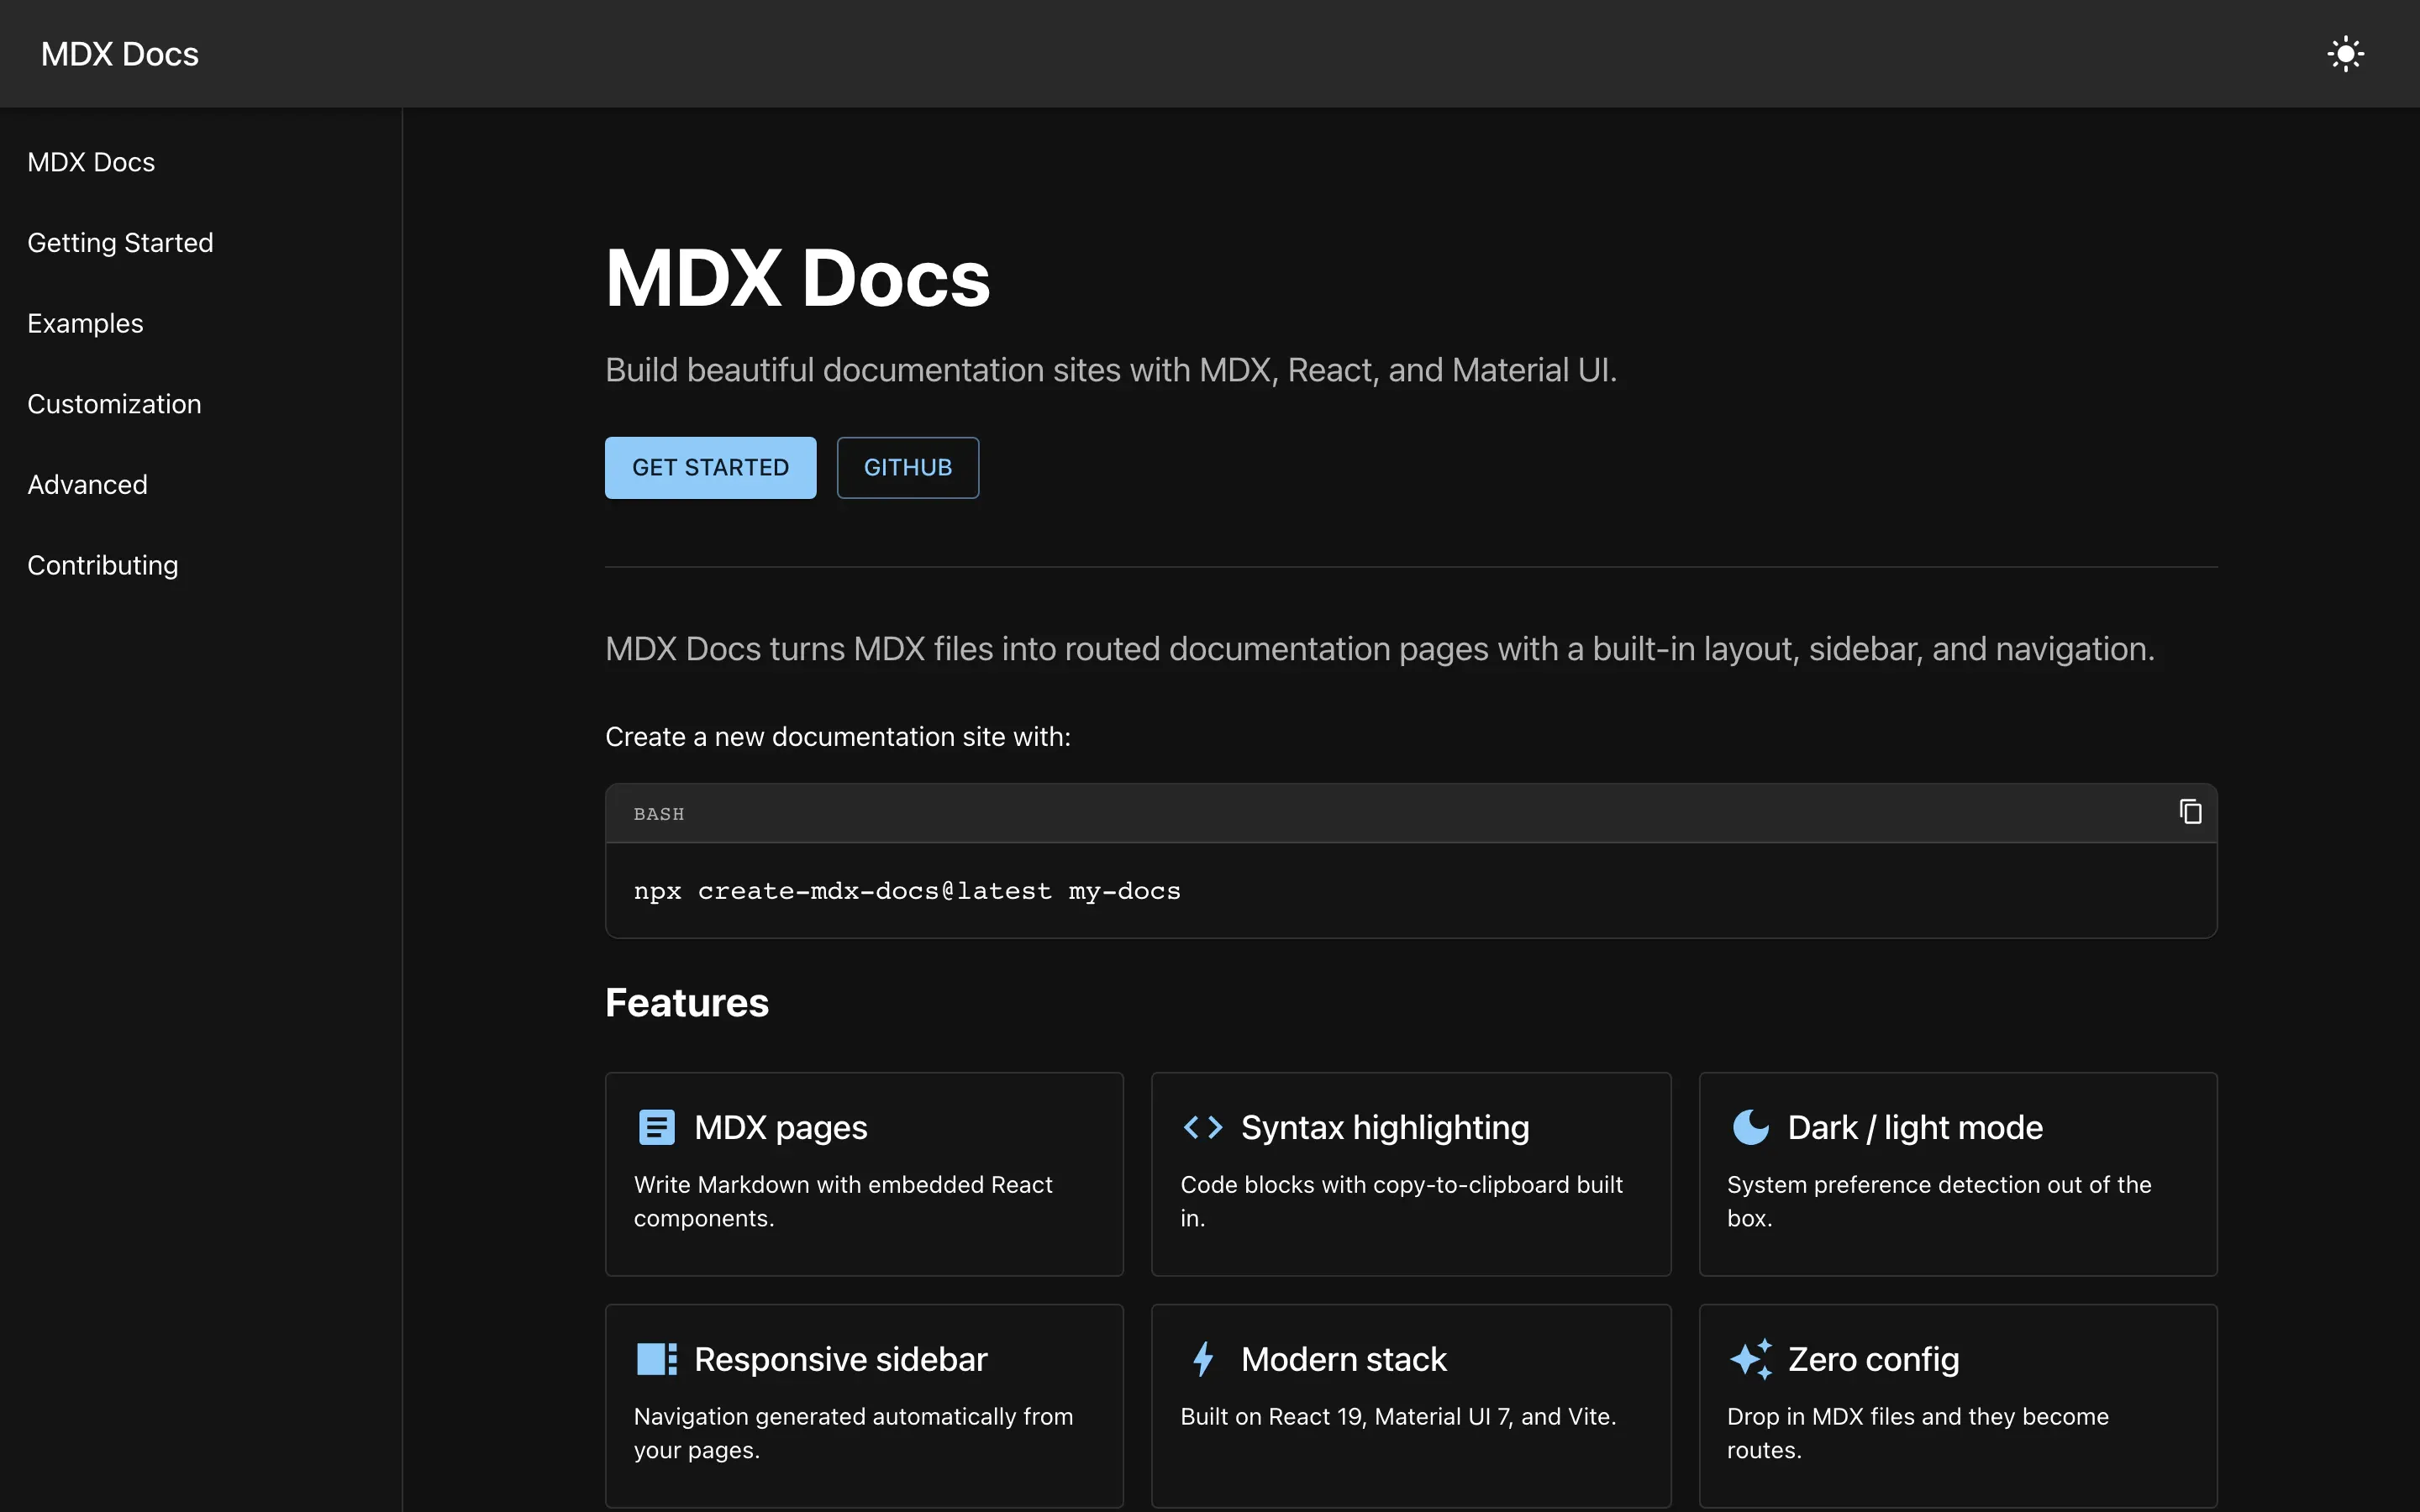Click 'Code blocks with copy-to-clipboard' description

point(1401,1201)
